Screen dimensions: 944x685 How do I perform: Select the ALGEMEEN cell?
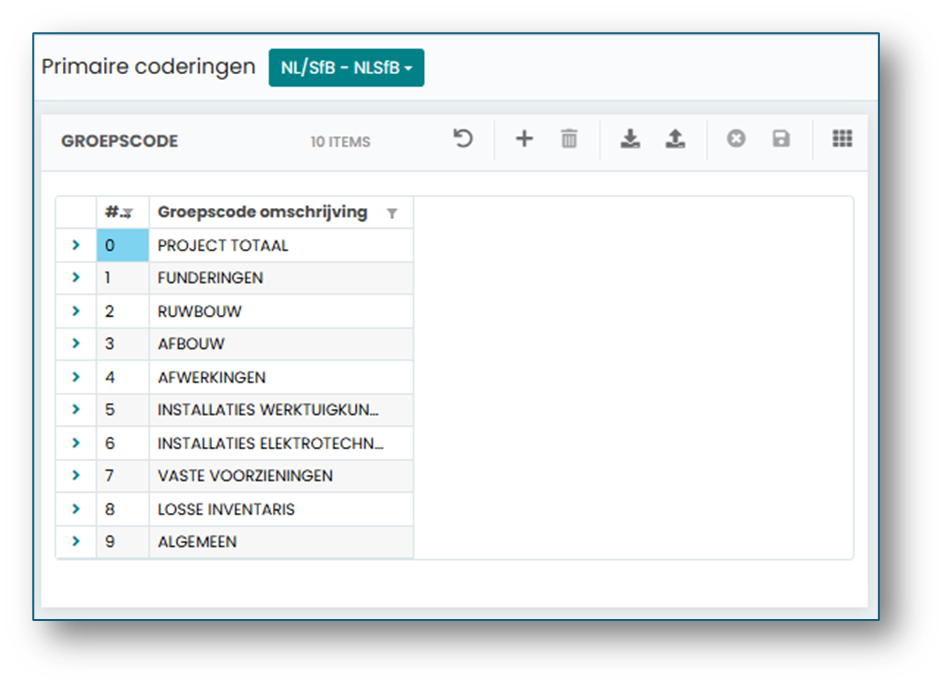[x=281, y=541]
